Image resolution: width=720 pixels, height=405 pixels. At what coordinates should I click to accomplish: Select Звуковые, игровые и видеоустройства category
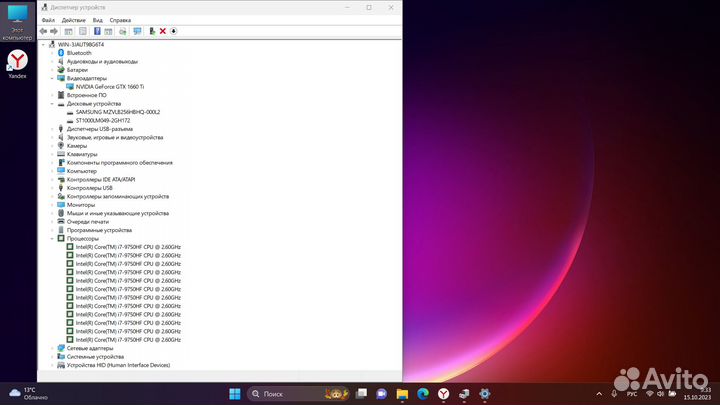pos(115,137)
